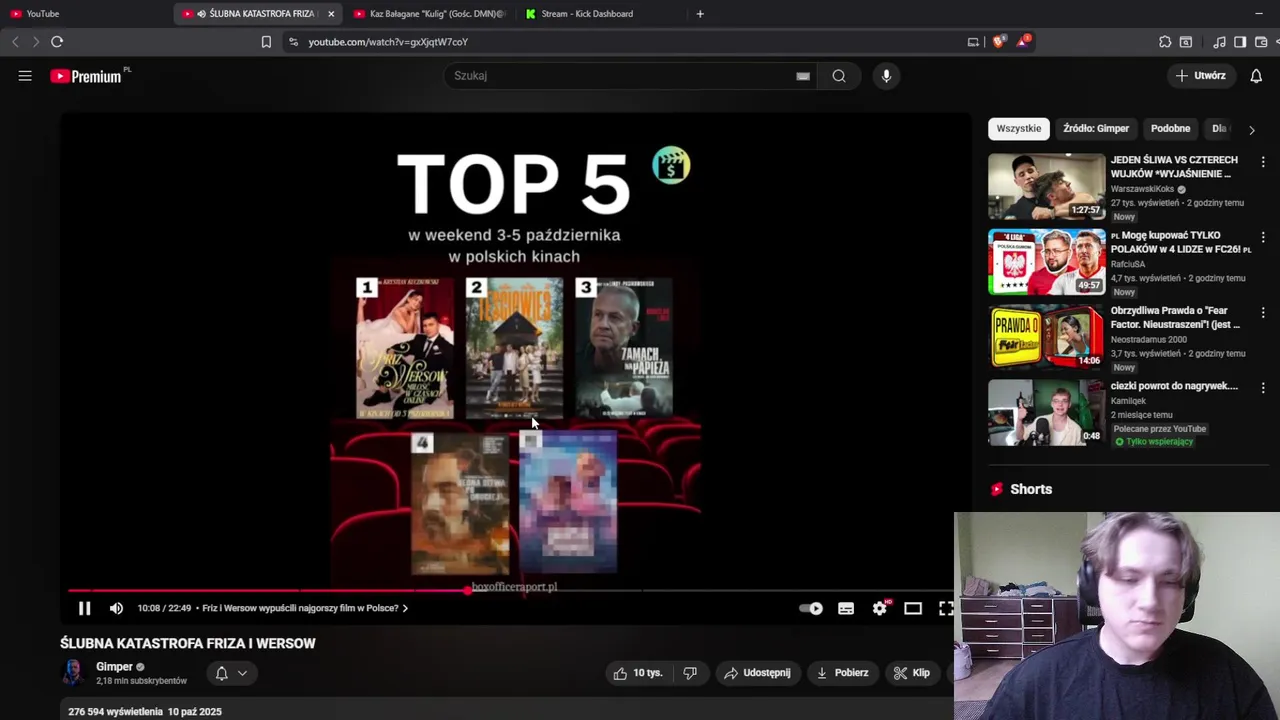Image resolution: width=1280 pixels, height=720 pixels.
Task: Open a new browser tab
Action: [700, 14]
